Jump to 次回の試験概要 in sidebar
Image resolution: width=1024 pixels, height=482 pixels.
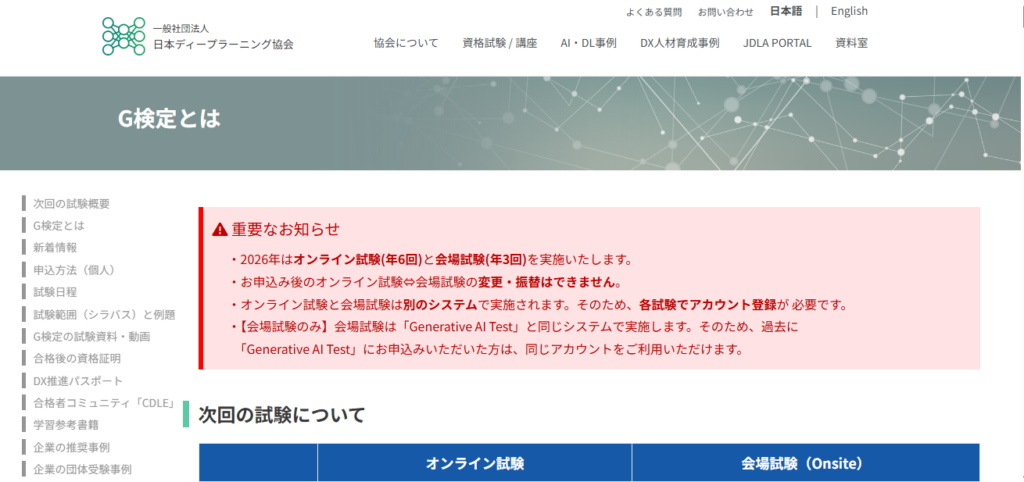click(x=71, y=203)
